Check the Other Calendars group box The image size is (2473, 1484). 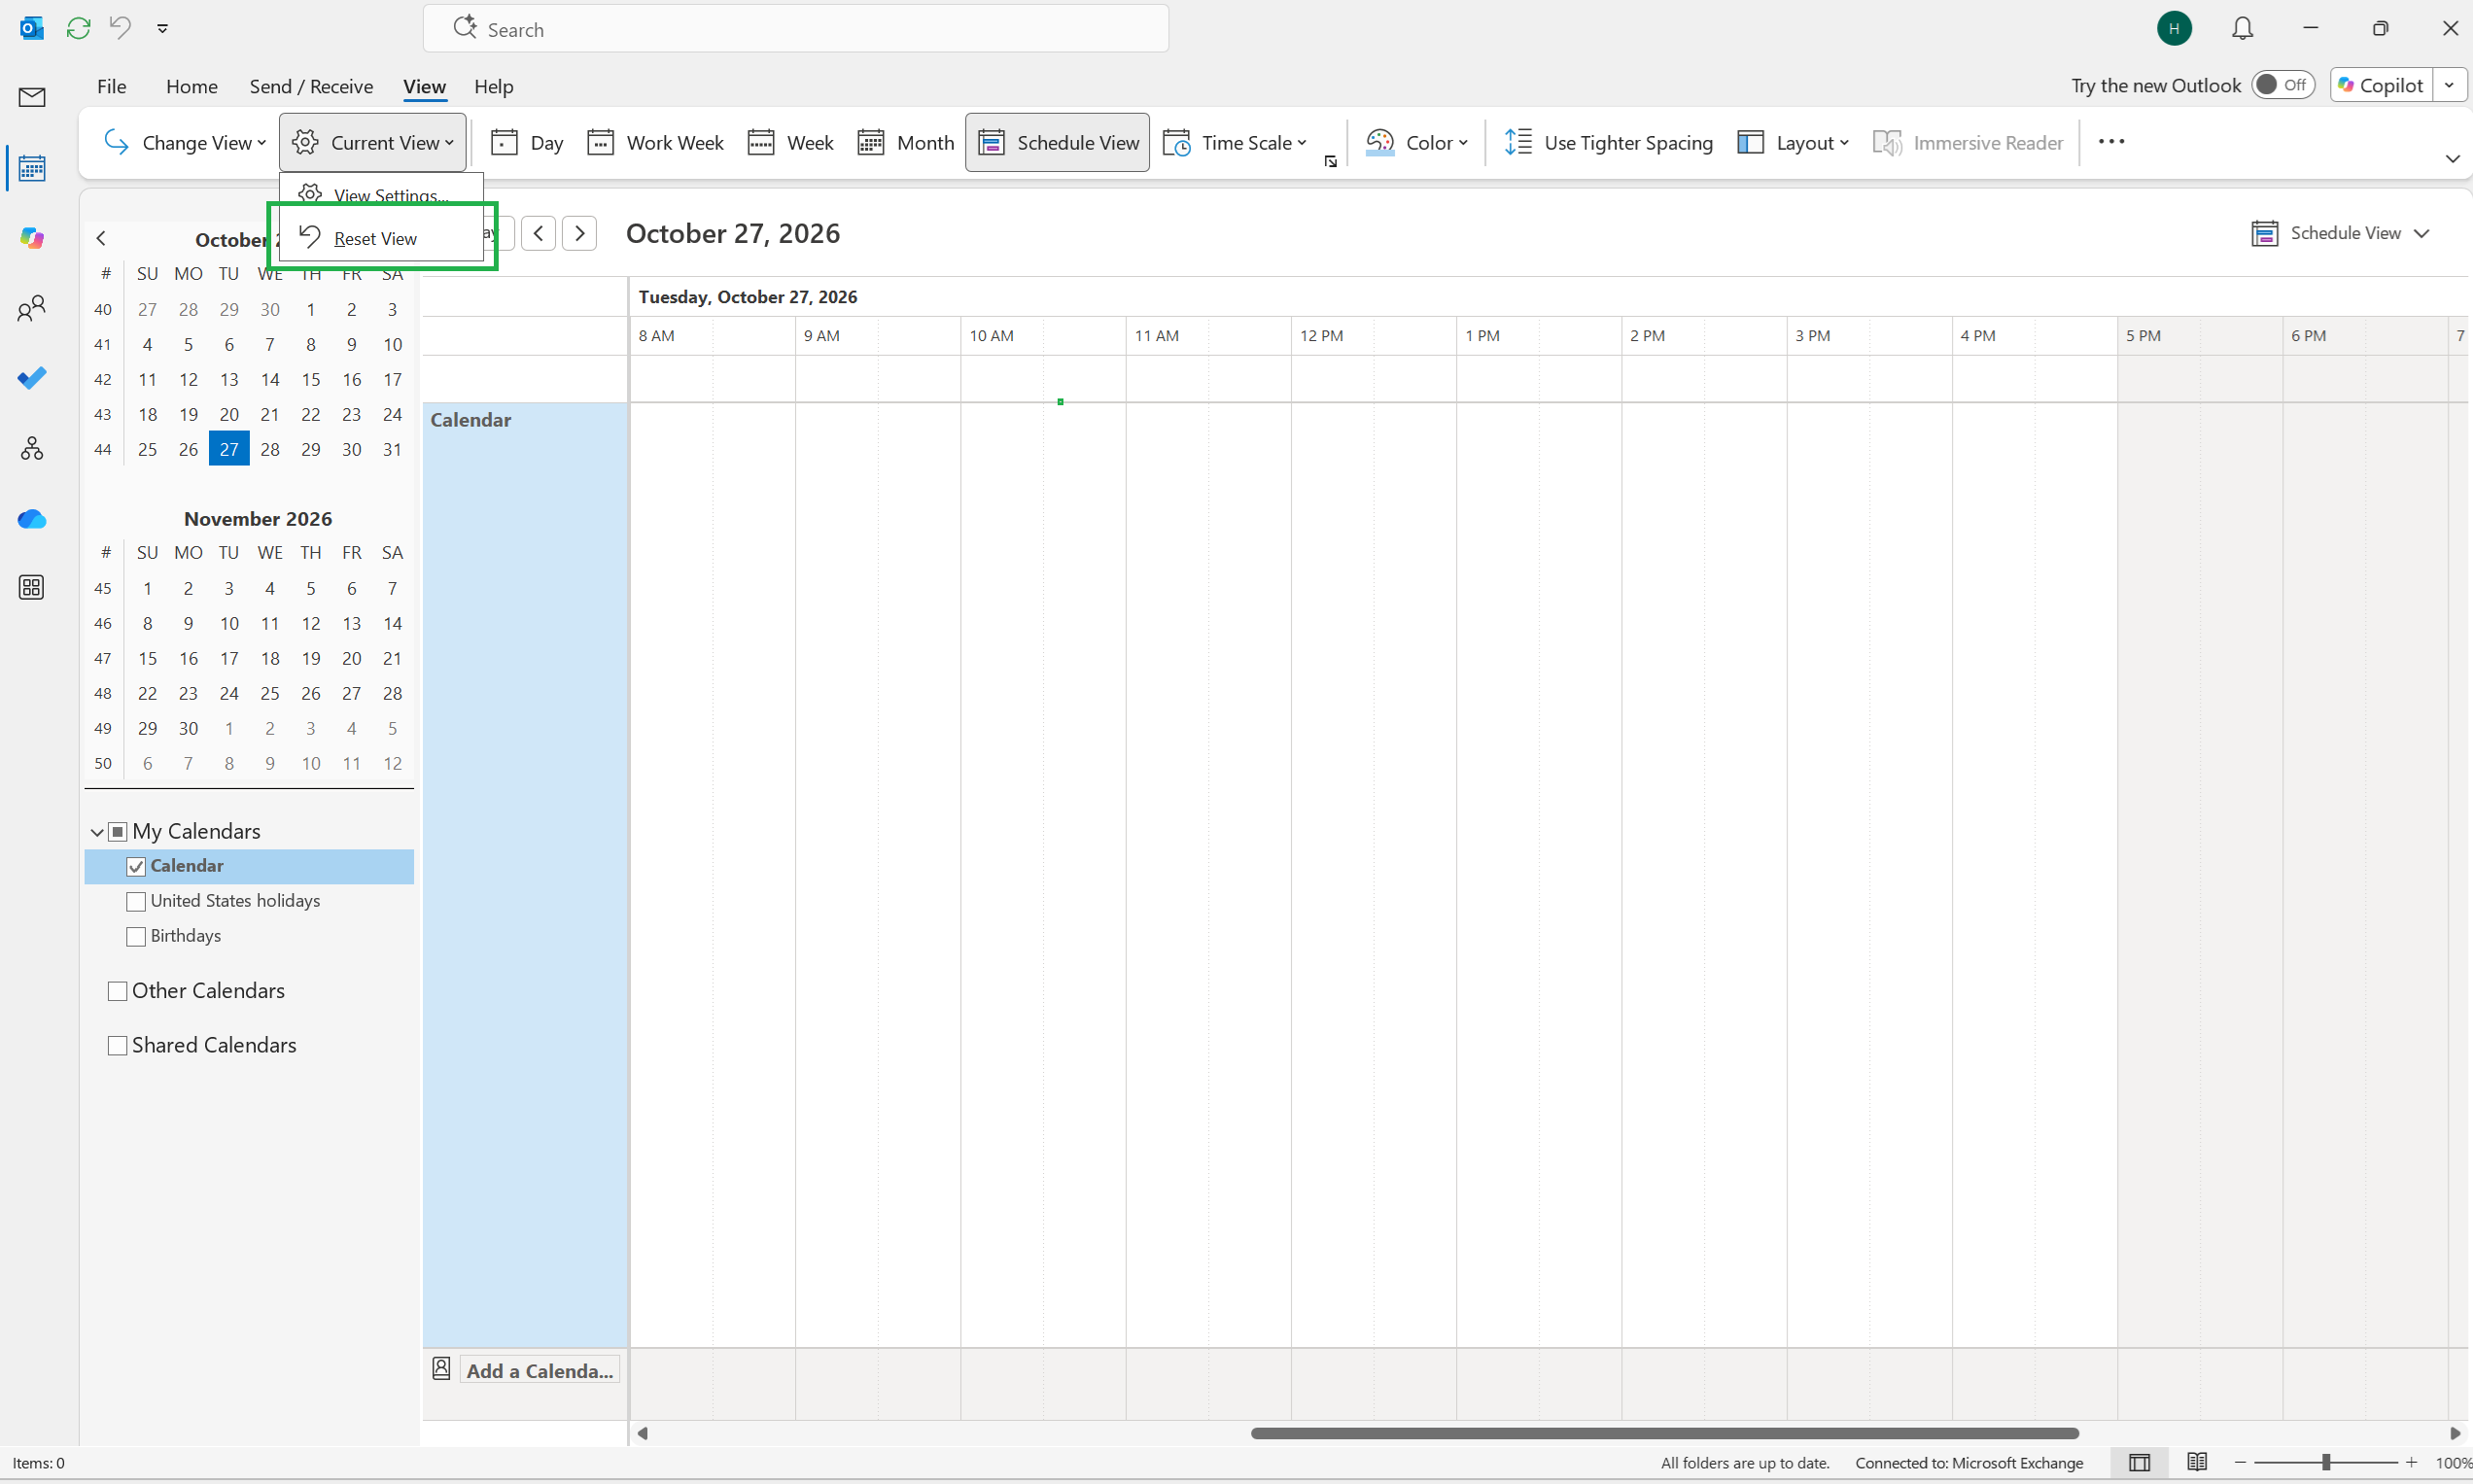tap(117, 991)
